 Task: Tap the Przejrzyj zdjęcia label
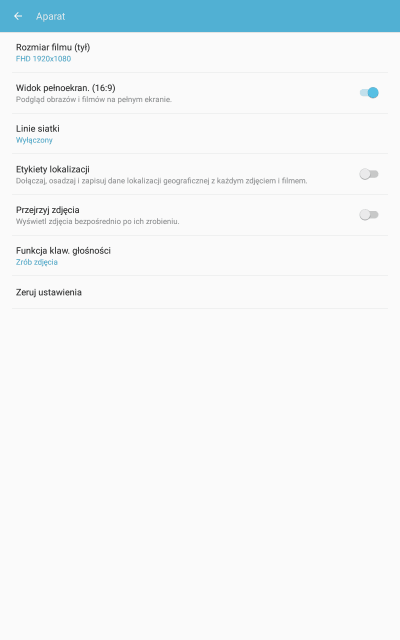(48, 210)
